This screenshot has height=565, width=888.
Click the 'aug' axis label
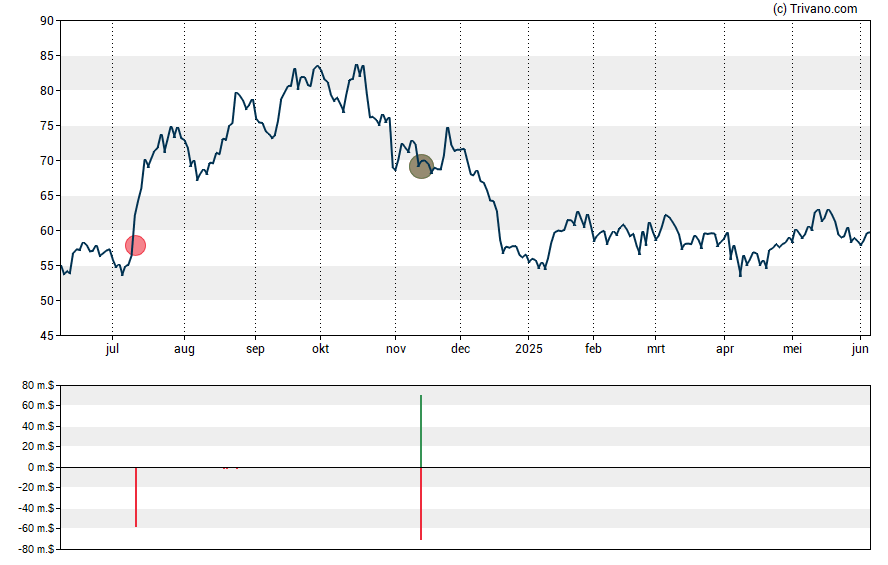pos(184,349)
